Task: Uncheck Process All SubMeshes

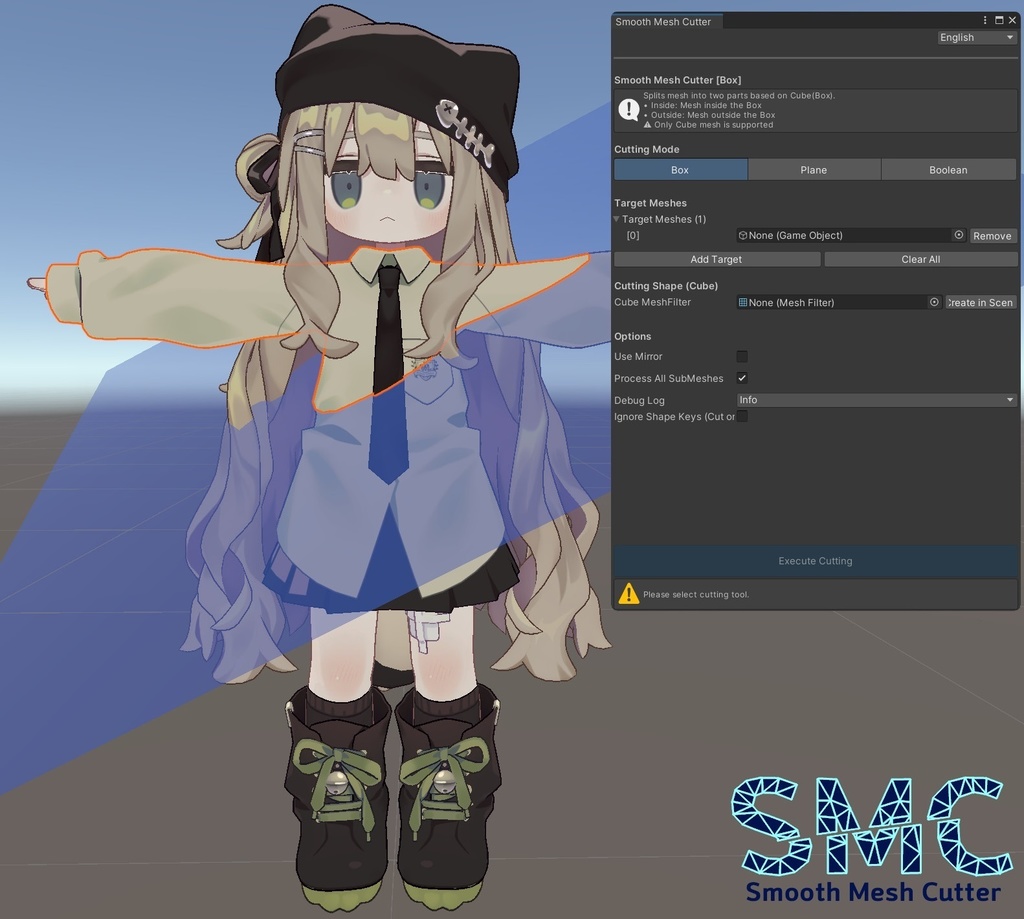Action: pos(741,378)
